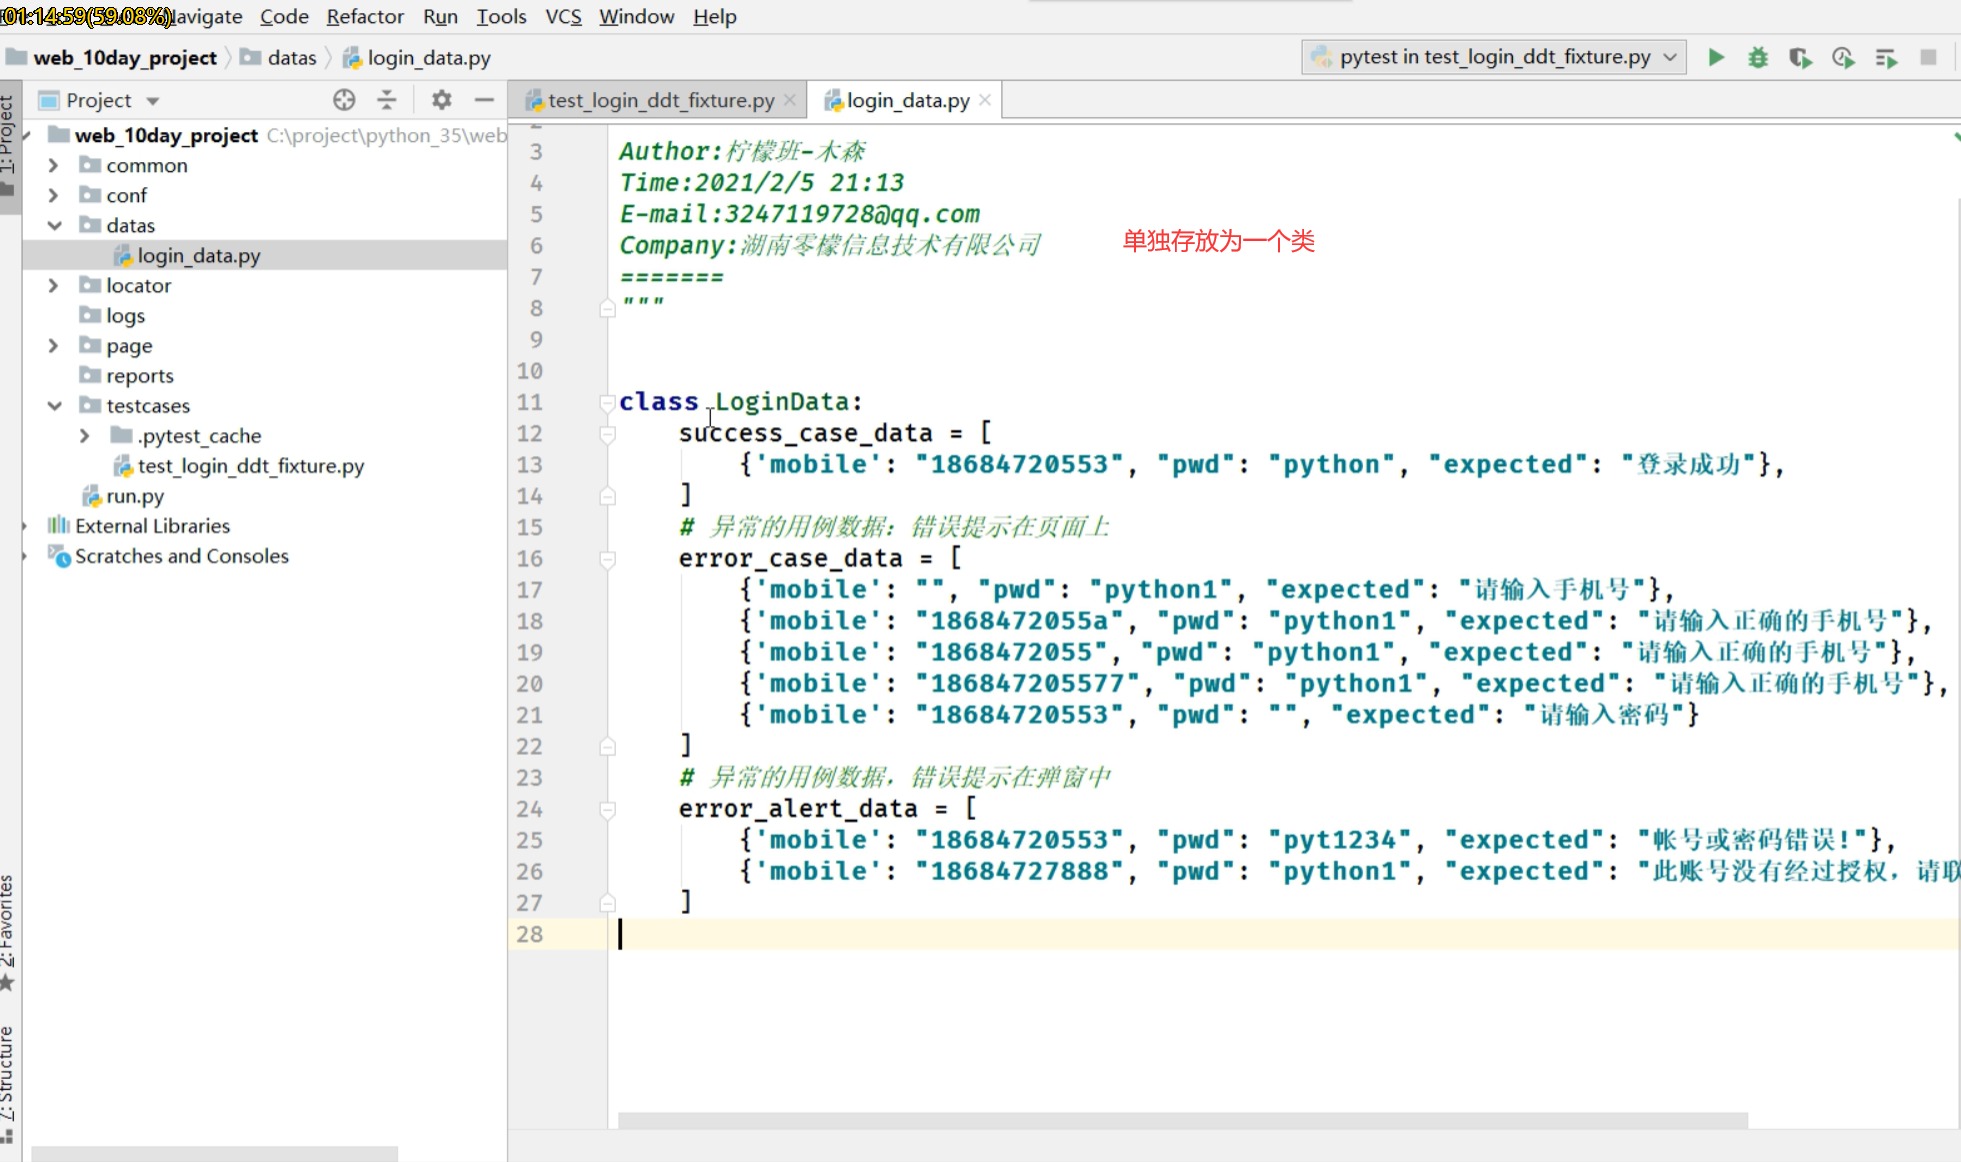Viewport: 1961px width, 1162px height.
Task: Open the Refactor menu
Action: (x=364, y=16)
